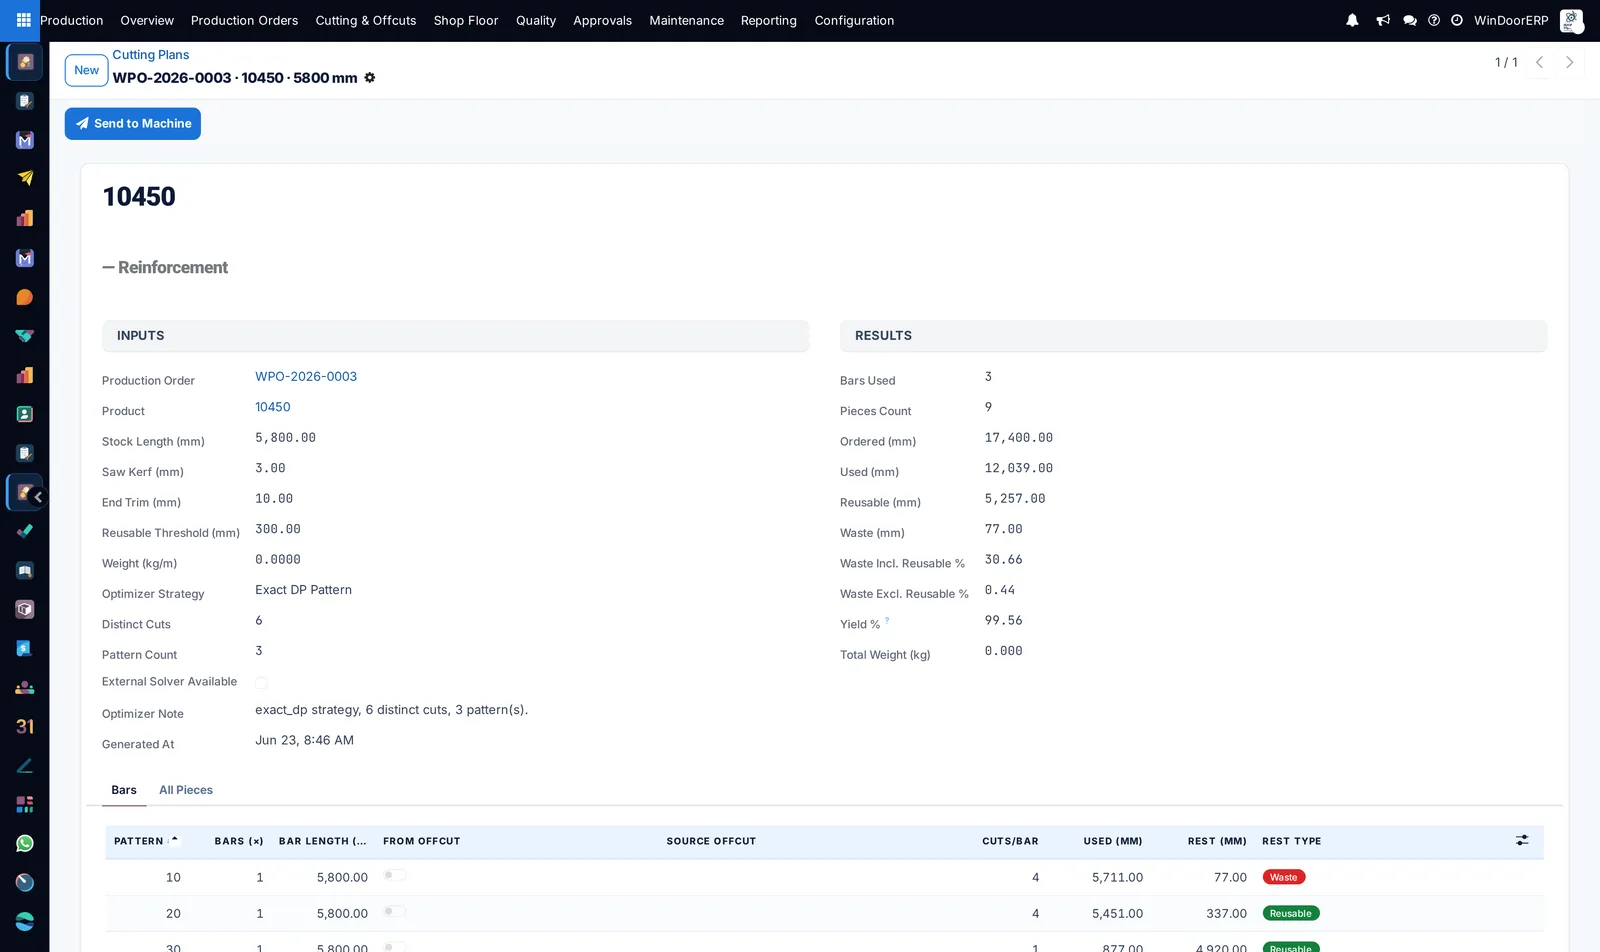Open the colored tiles dashboard app

tap(25, 805)
